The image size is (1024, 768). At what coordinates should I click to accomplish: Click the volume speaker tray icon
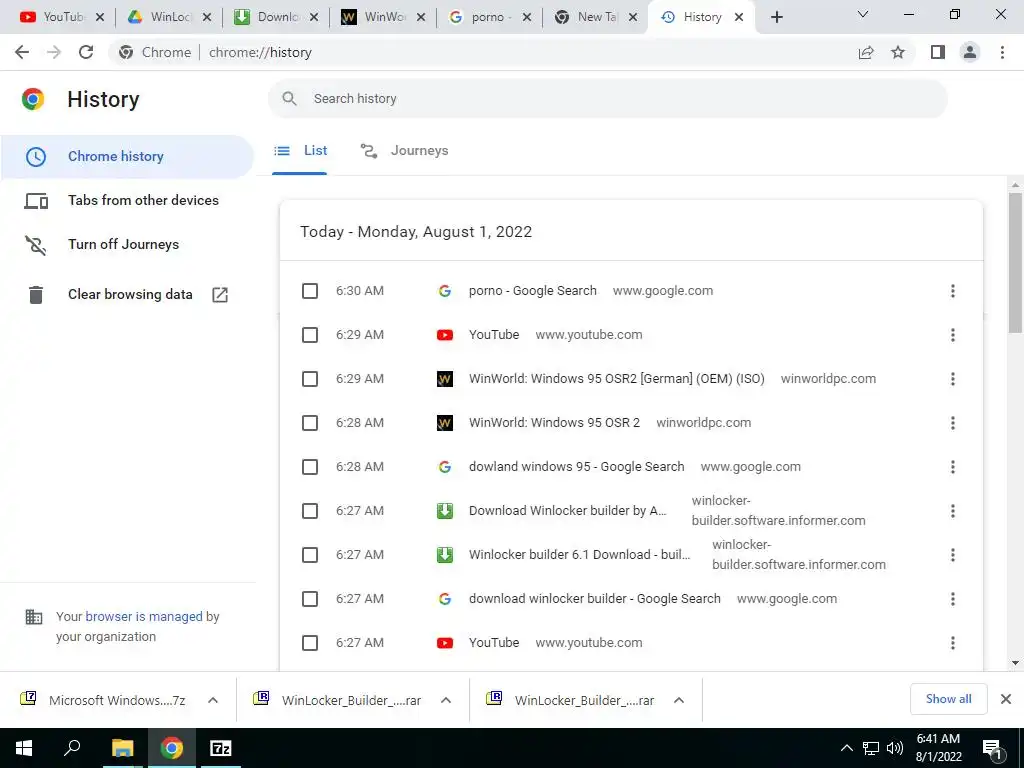(x=895, y=748)
